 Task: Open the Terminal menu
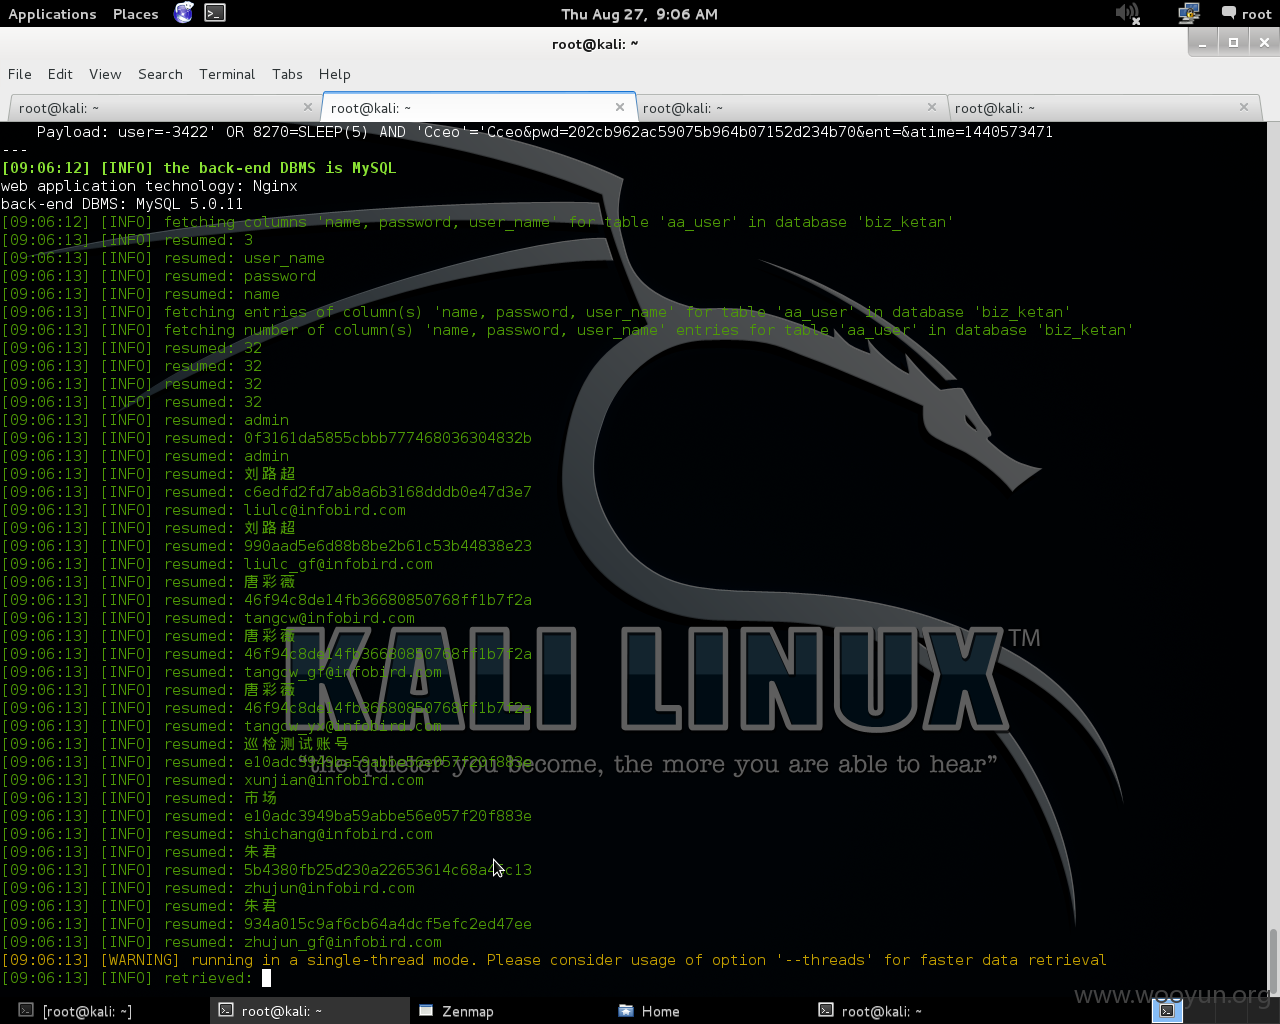(x=227, y=74)
